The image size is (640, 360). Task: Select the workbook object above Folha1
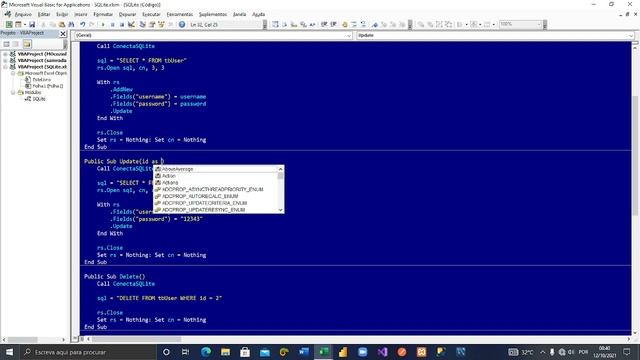click(x=41, y=80)
